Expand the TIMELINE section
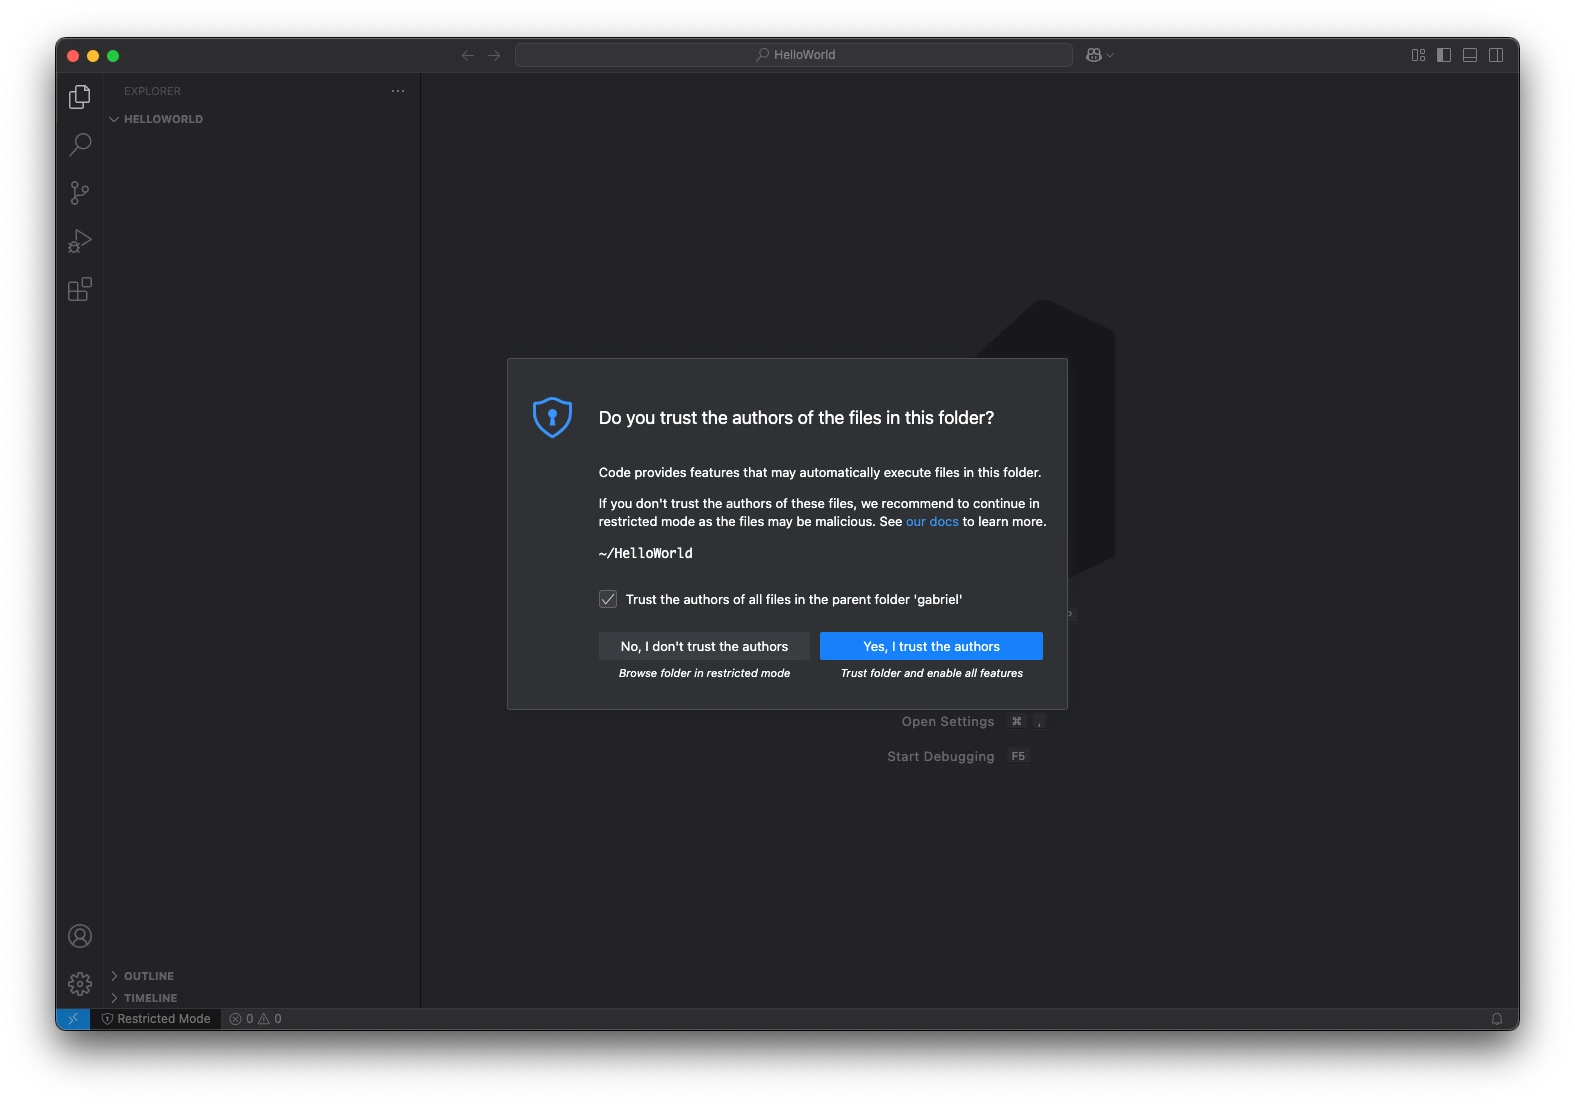This screenshot has width=1575, height=1104. tap(150, 998)
